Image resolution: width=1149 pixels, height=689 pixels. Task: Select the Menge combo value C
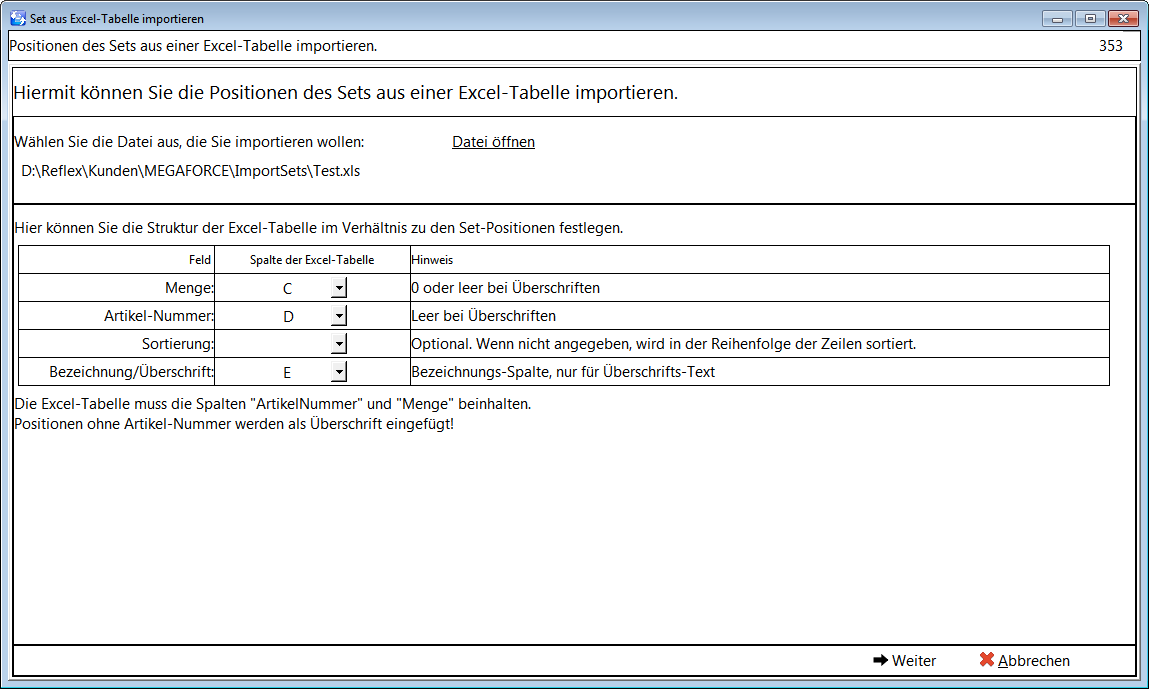point(287,288)
